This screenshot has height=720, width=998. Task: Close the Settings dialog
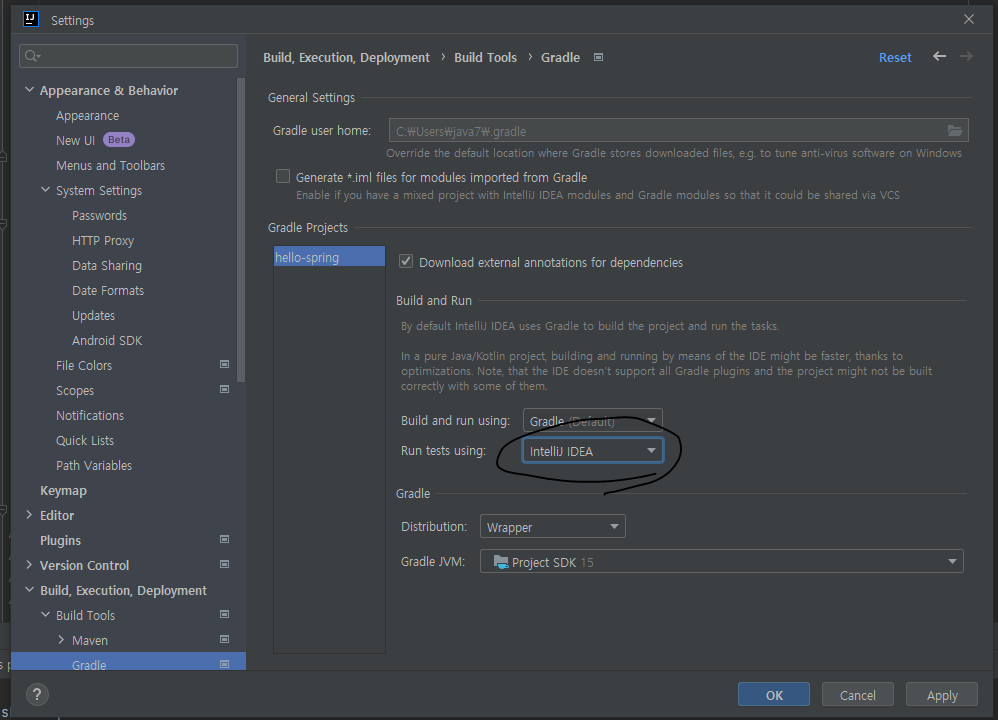coord(969,19)
